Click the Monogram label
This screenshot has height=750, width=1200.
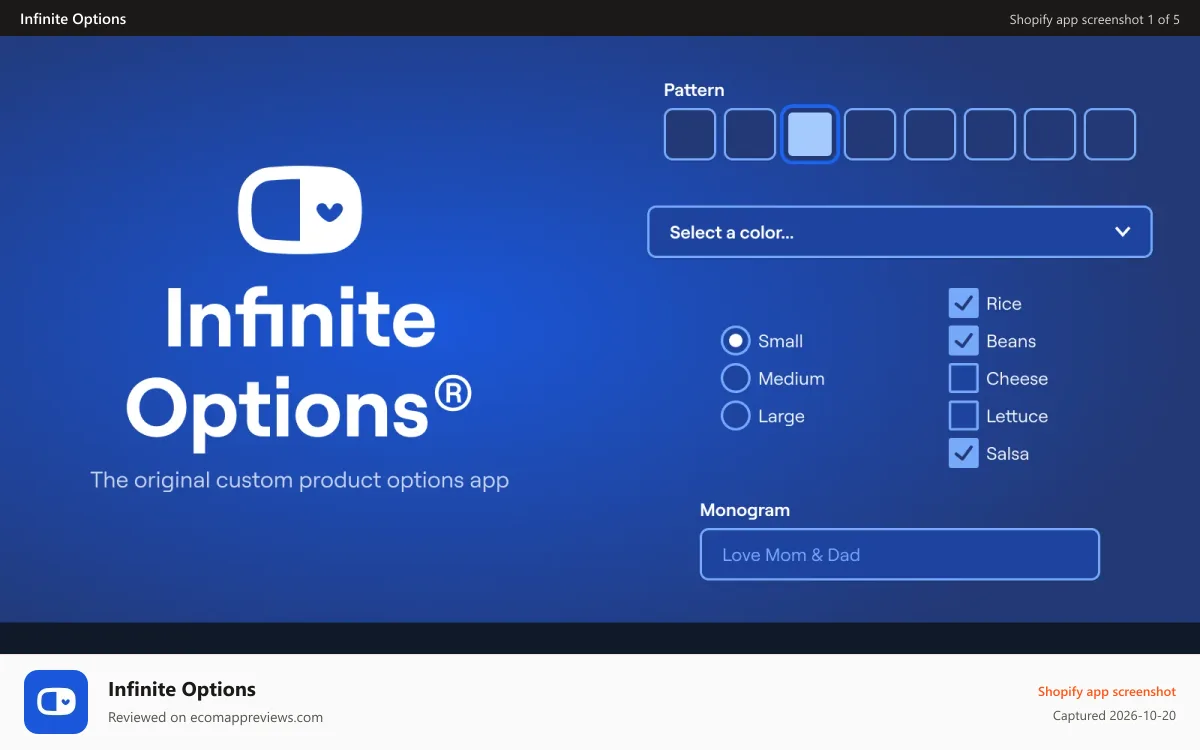click(x=745, y=510)
